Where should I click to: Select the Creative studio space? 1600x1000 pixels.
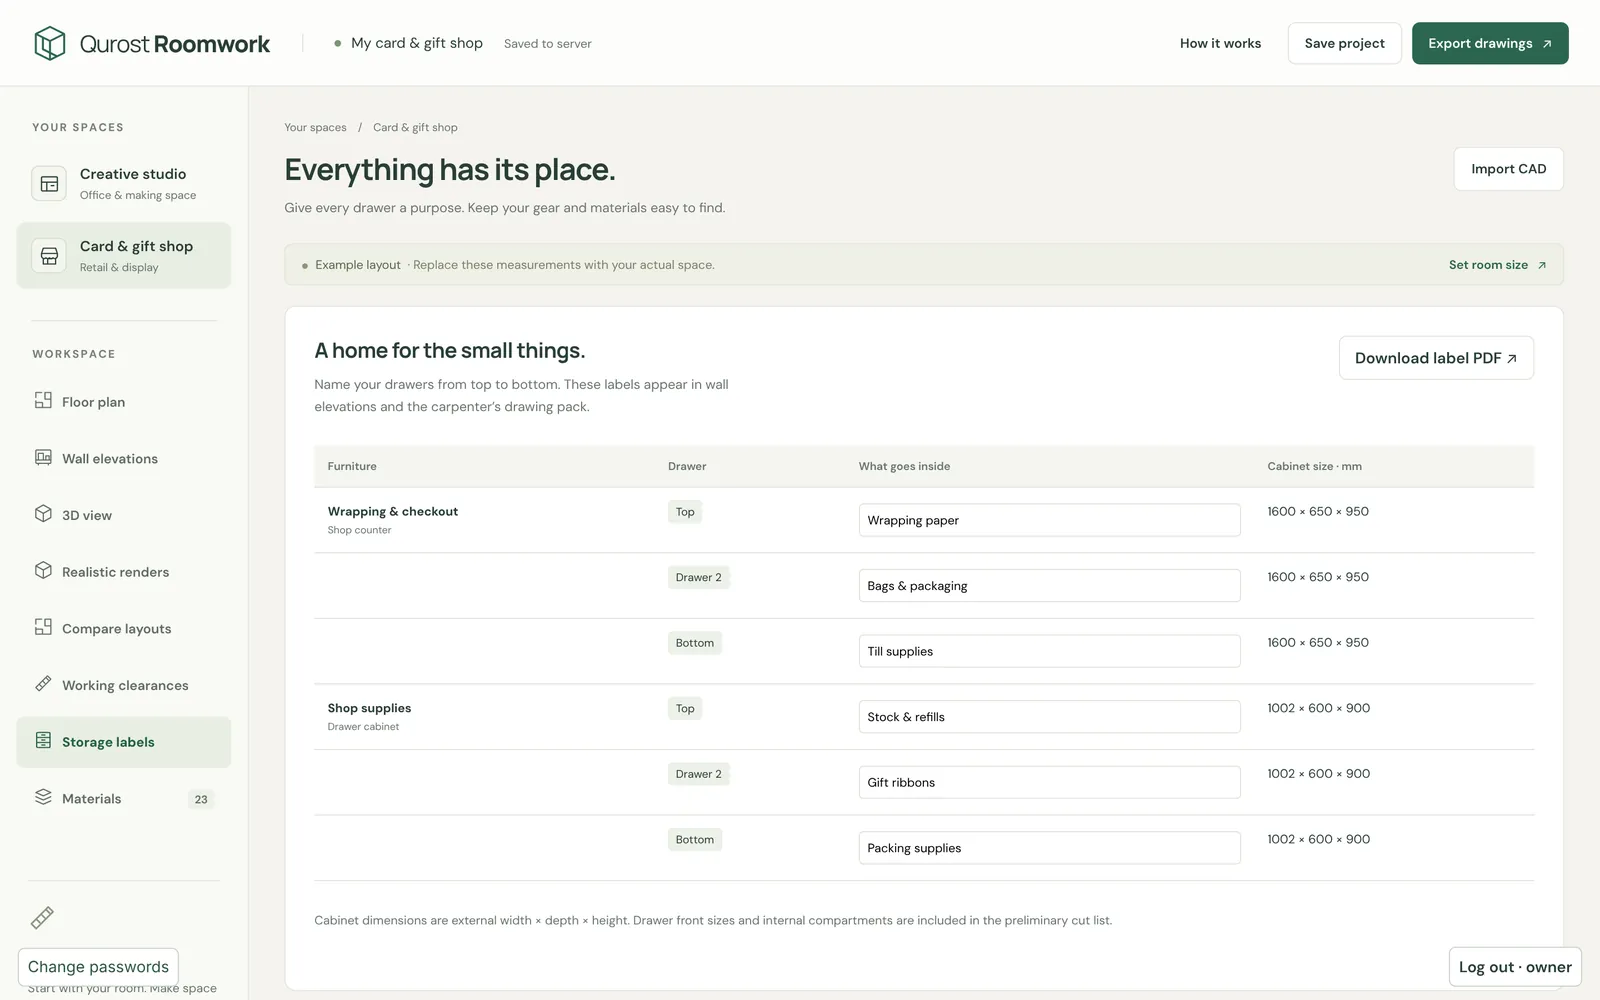(x=124, y=184)
